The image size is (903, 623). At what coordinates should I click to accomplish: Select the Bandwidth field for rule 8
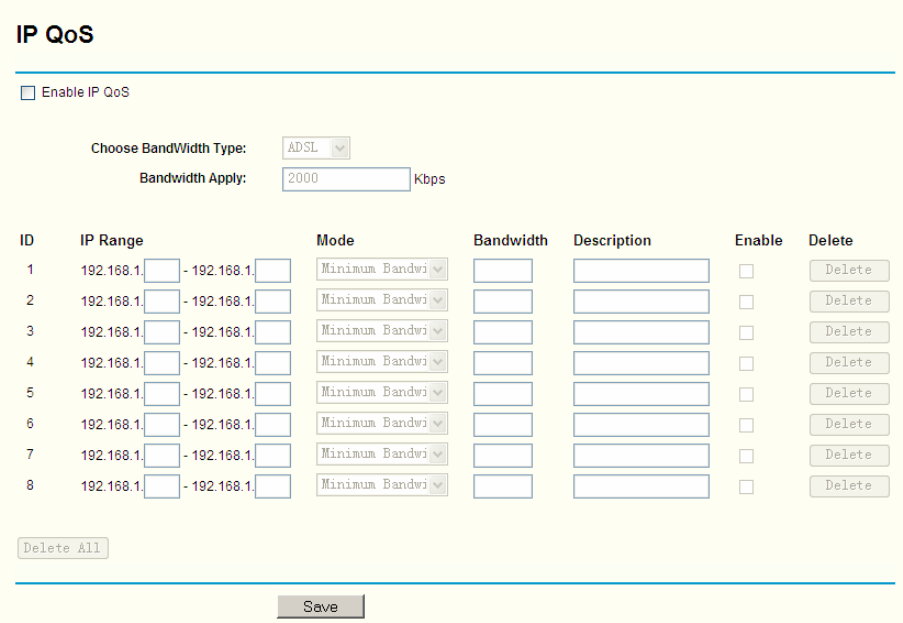pos(502,486)
